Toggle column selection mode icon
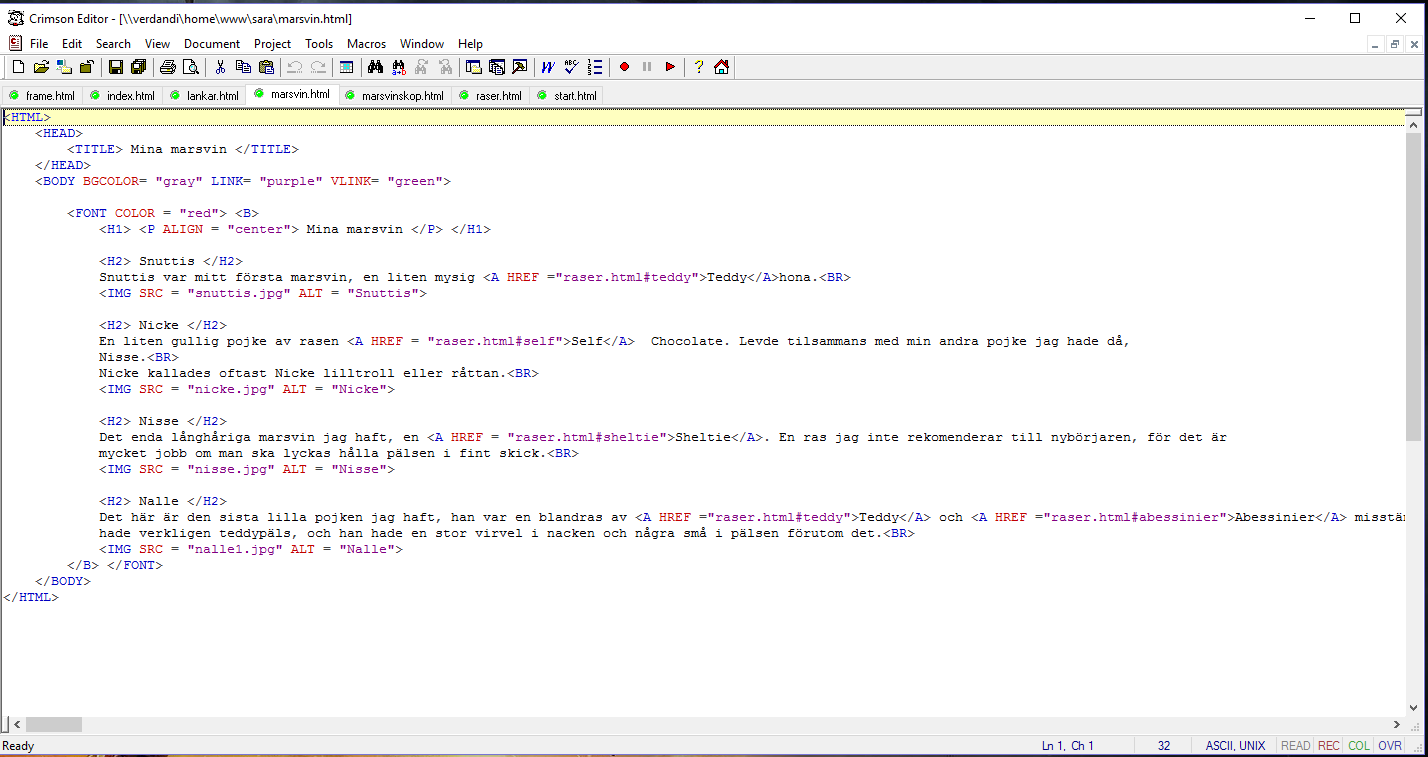Screen dimensions: 1428x757 [x=347, y=67]
